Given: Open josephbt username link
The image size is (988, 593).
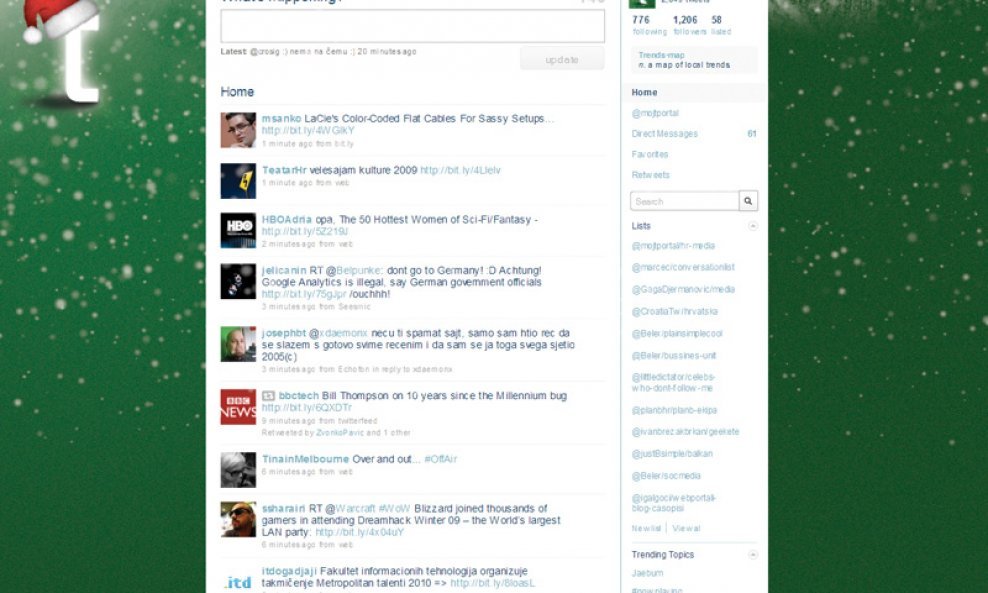Looking at the screenshot, I should click(284, 333).
